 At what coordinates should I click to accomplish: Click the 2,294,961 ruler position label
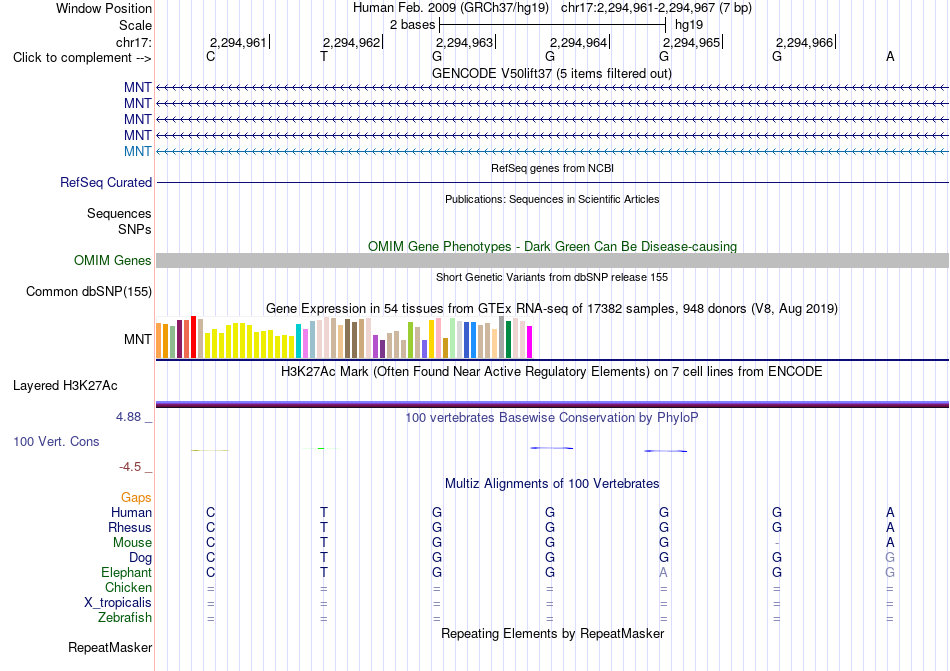pos(238,42)
